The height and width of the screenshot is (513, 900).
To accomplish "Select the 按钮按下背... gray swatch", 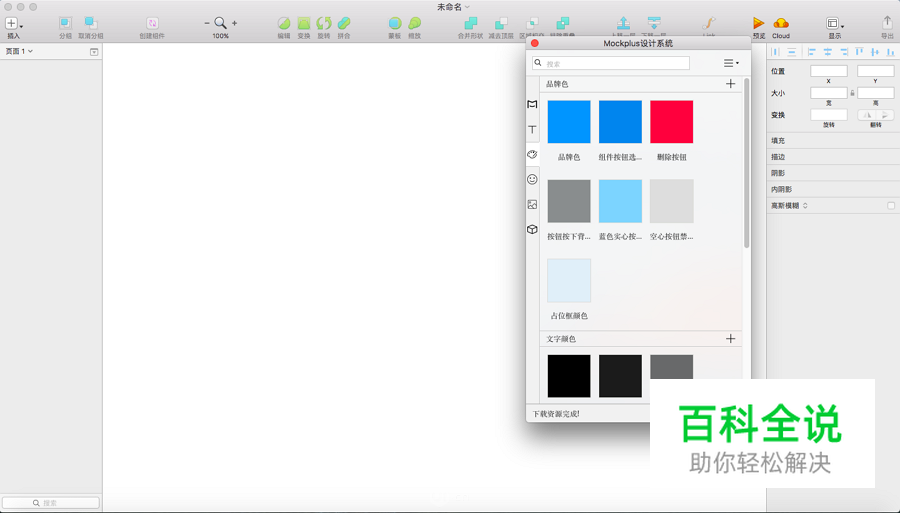I will click(569, 201).
